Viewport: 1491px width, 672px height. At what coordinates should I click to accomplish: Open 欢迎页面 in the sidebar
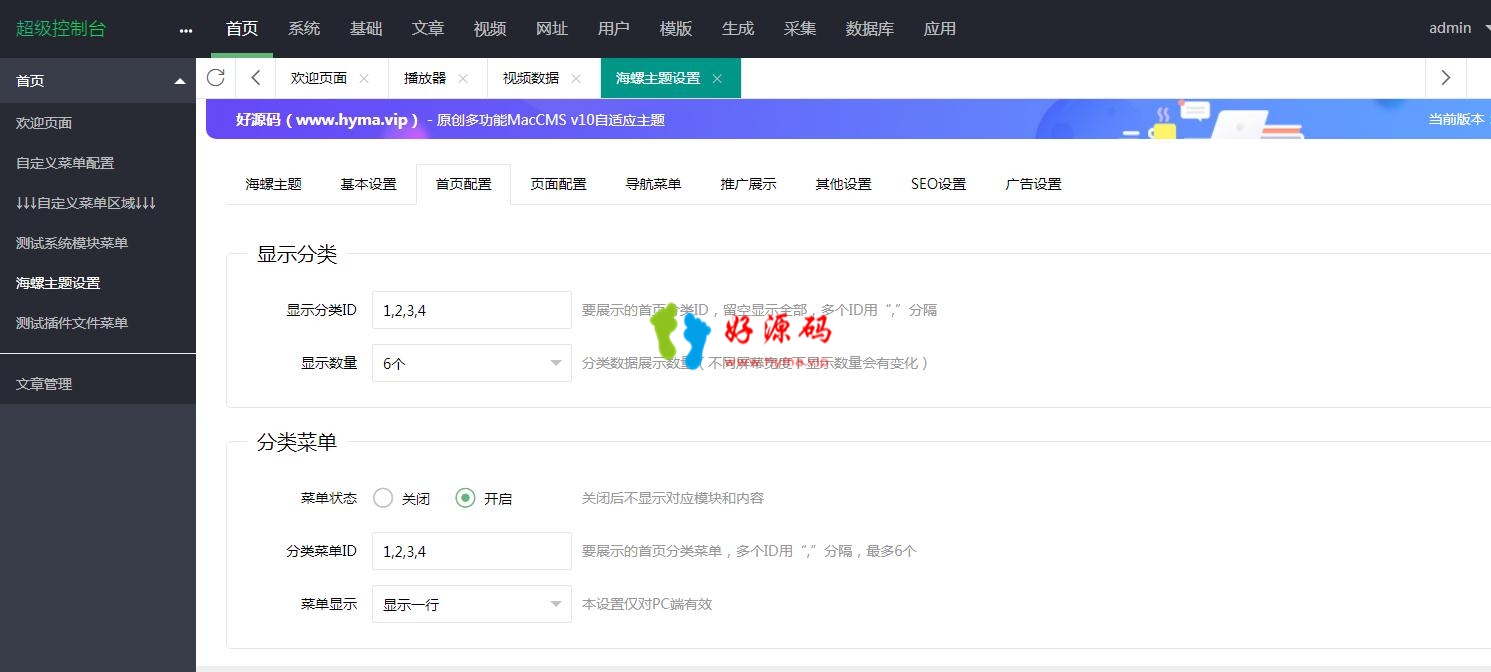point(98,123)
